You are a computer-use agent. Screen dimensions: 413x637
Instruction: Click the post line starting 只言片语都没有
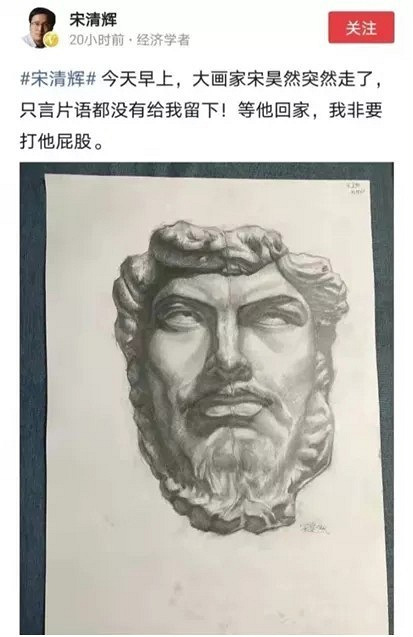click(x=201, y=110)
